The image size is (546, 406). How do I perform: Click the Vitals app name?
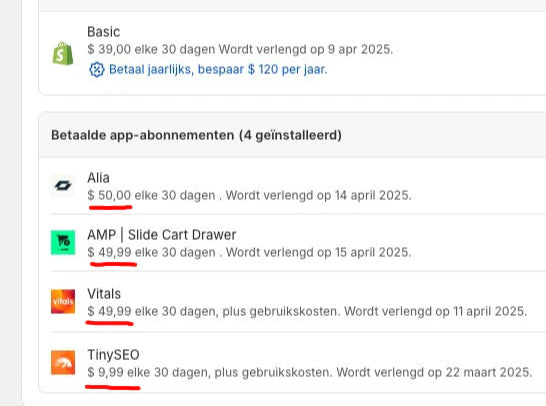click(x=104, y=294)
